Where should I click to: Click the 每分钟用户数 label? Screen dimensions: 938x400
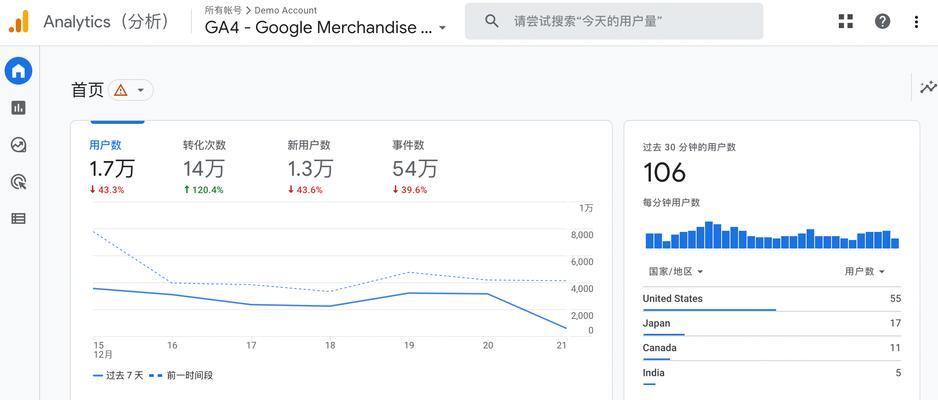point(671,203)
